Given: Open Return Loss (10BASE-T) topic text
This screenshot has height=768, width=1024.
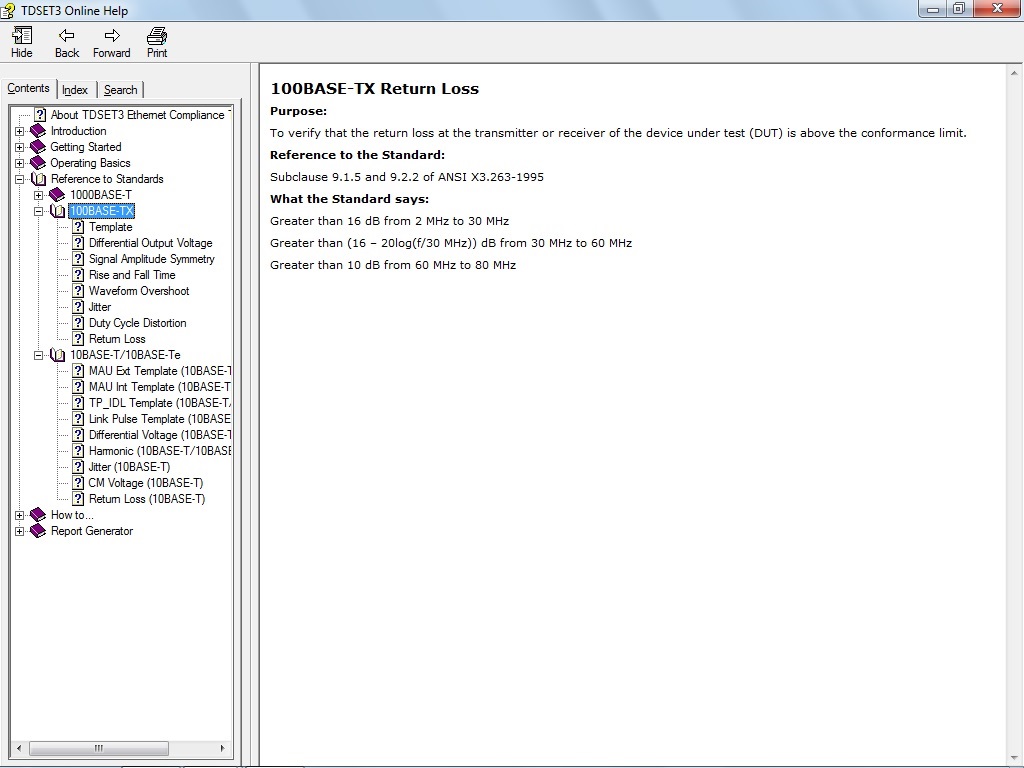Looking at the screenshot, I should 147,499.
